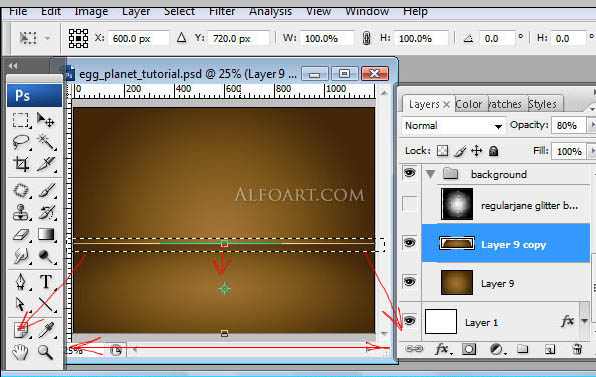Image resolution: width=596 pixels, height=377 pixels.
Task: Create new fill or adjustment layer
Action: 497,349
